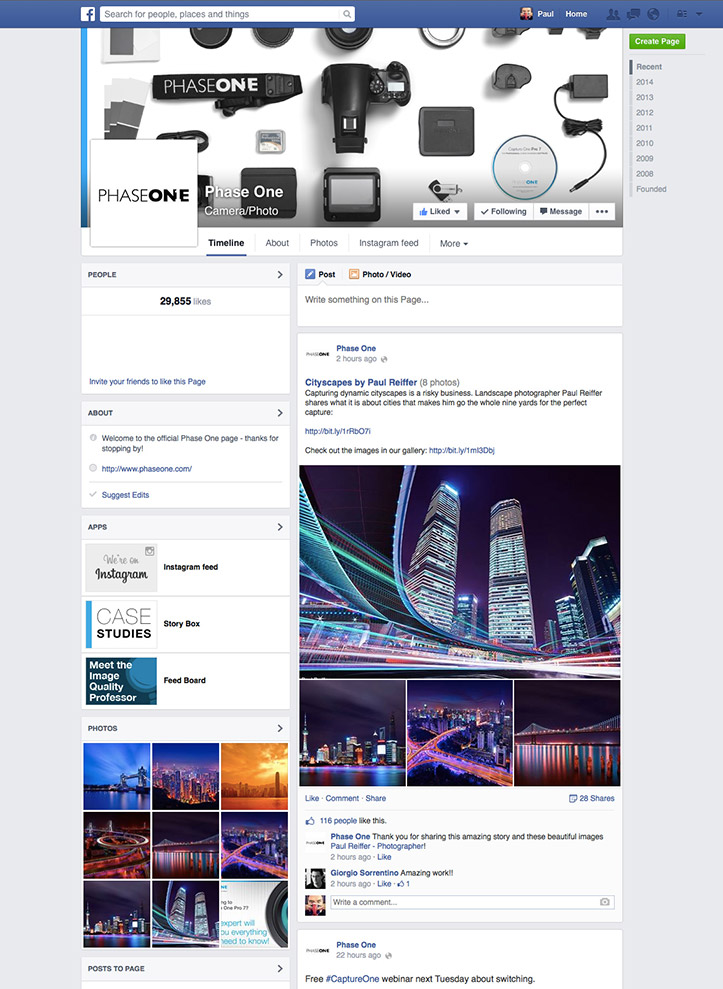Jump to 2011 in the timeline navigator

coord(644,128)
